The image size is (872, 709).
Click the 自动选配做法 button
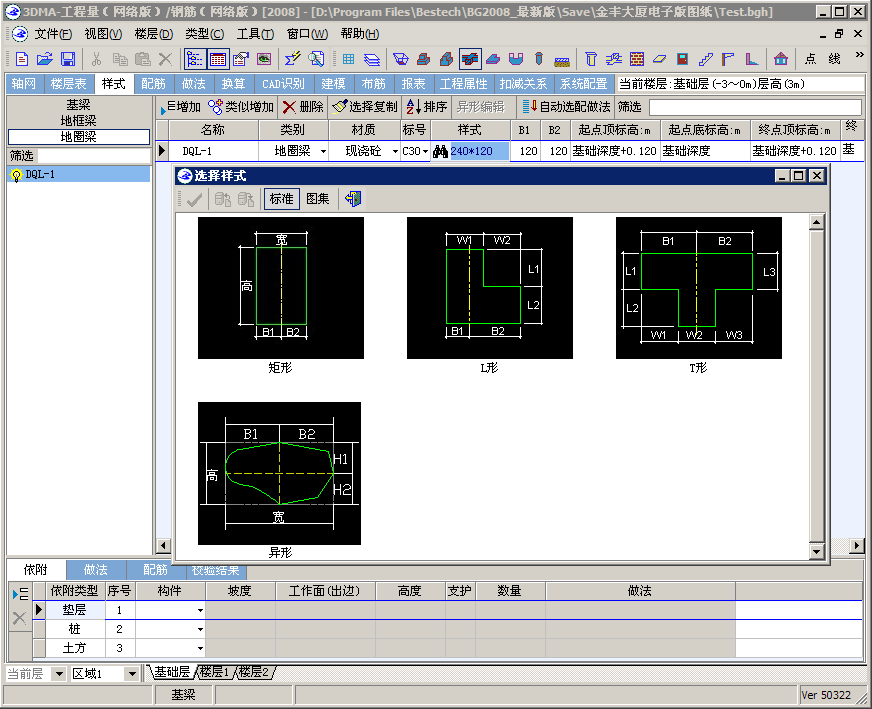(566, 107)
